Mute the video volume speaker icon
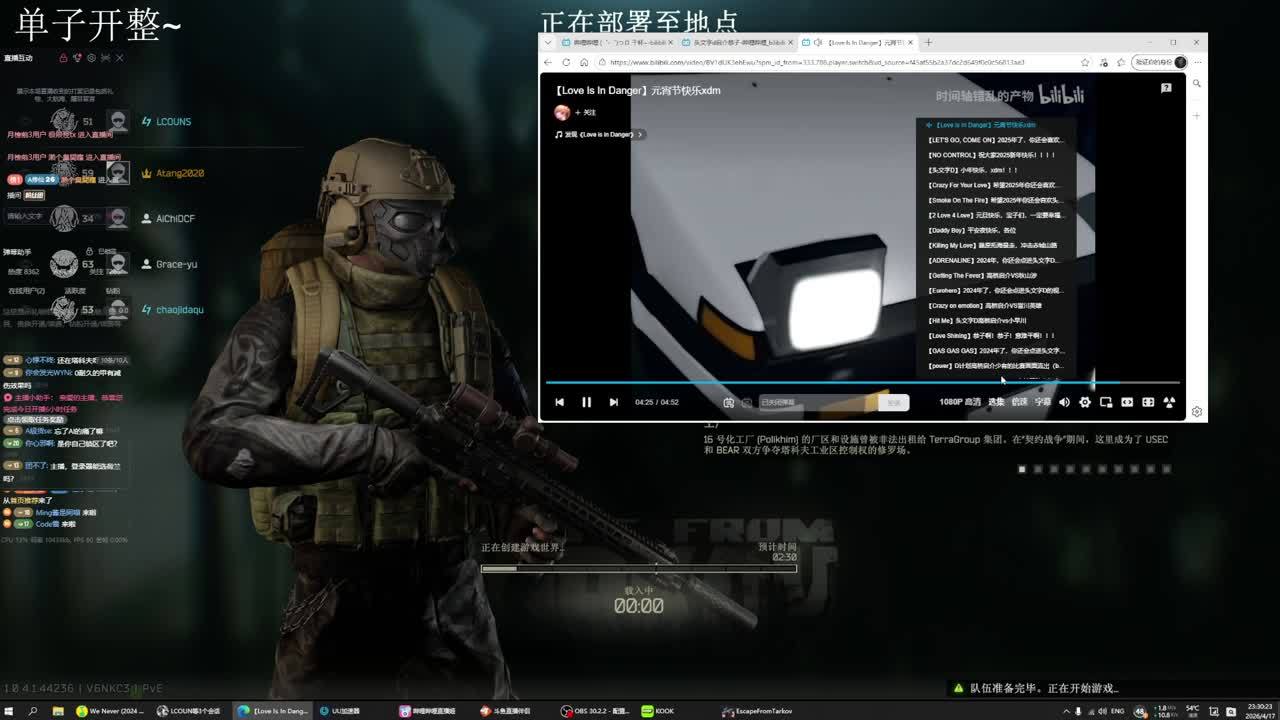This screenshot has height=720, width=1280. pyautogui.click(x=1064, y=402)
